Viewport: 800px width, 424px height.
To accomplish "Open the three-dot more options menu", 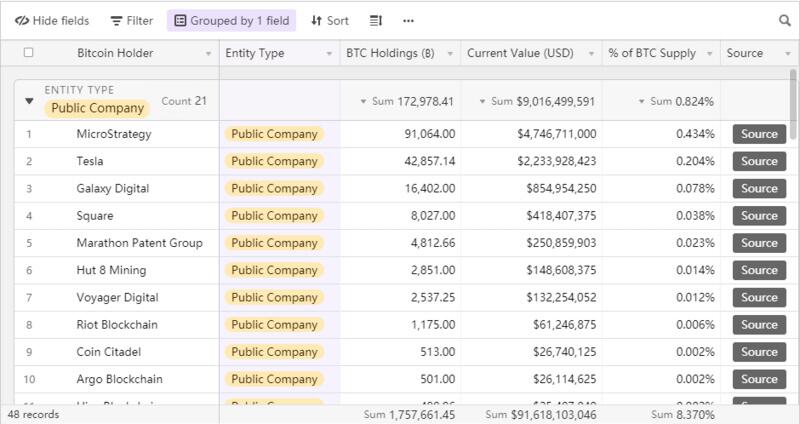I will [x=408, y=20].
